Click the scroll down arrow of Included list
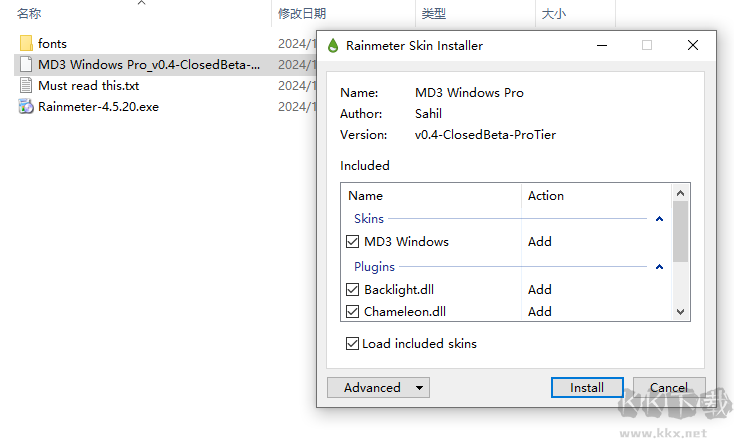The width and height of the screenshot is (734, 440). (681, 312)
